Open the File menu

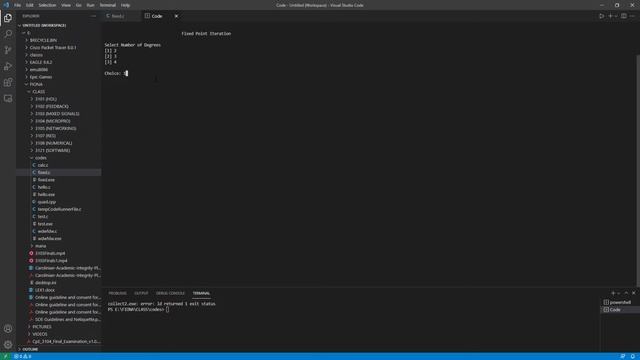18,5
